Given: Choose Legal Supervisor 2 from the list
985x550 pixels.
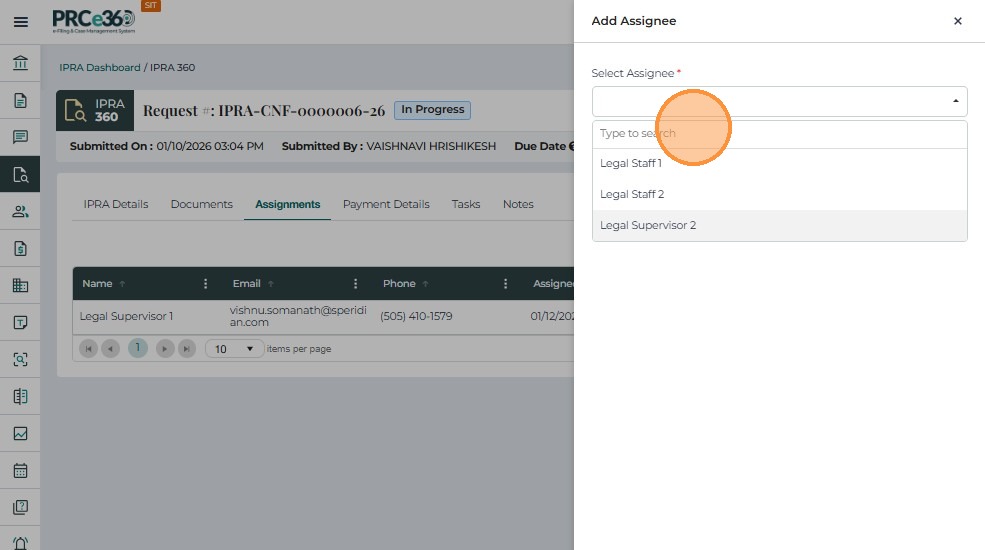Looking at the screenshot, I should point(780,225).
